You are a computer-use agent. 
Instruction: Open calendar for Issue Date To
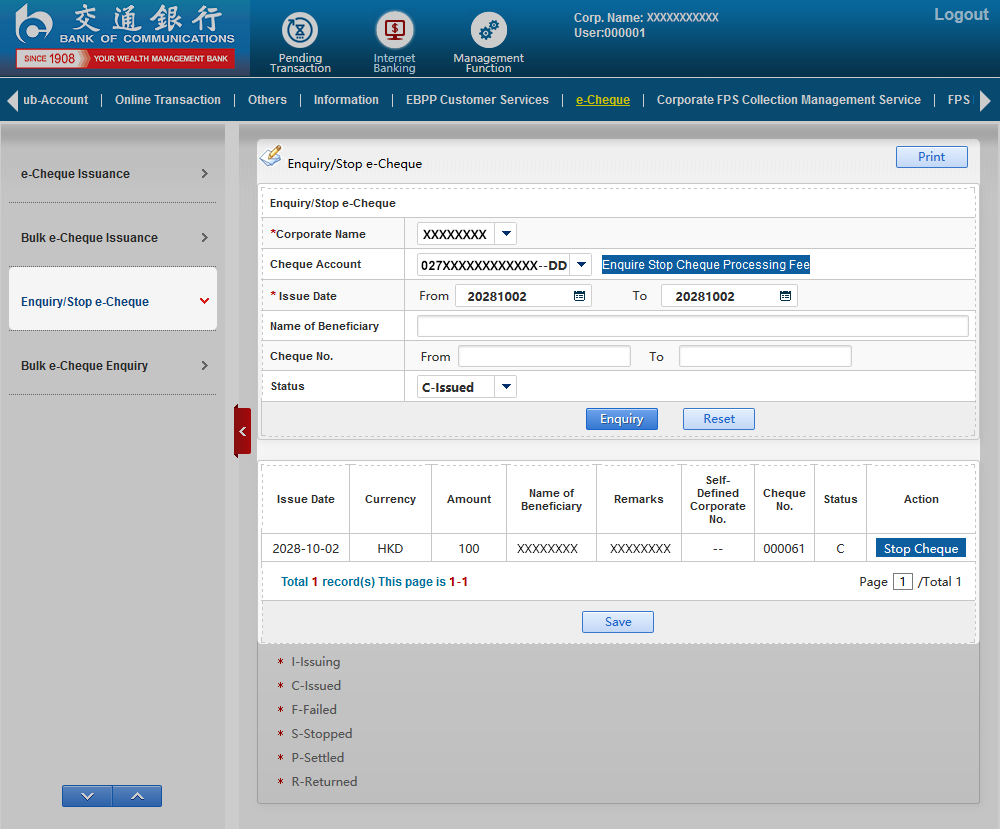(785, 296)
